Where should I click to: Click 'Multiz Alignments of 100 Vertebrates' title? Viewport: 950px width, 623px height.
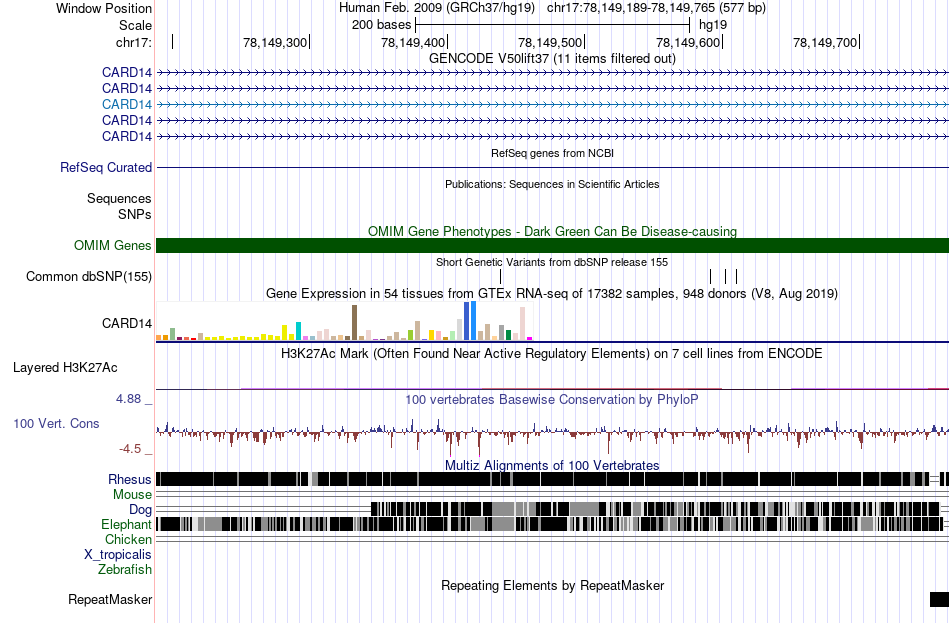[x=552, y=465]
